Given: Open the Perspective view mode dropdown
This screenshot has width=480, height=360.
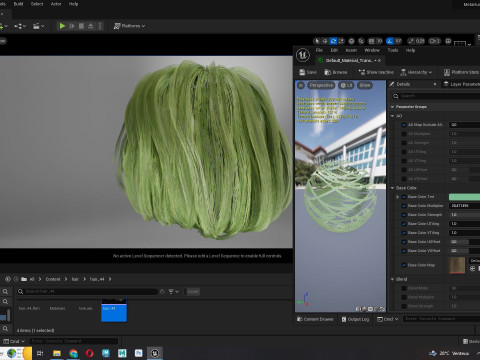Looking at the screenshot, I should 321,85.
